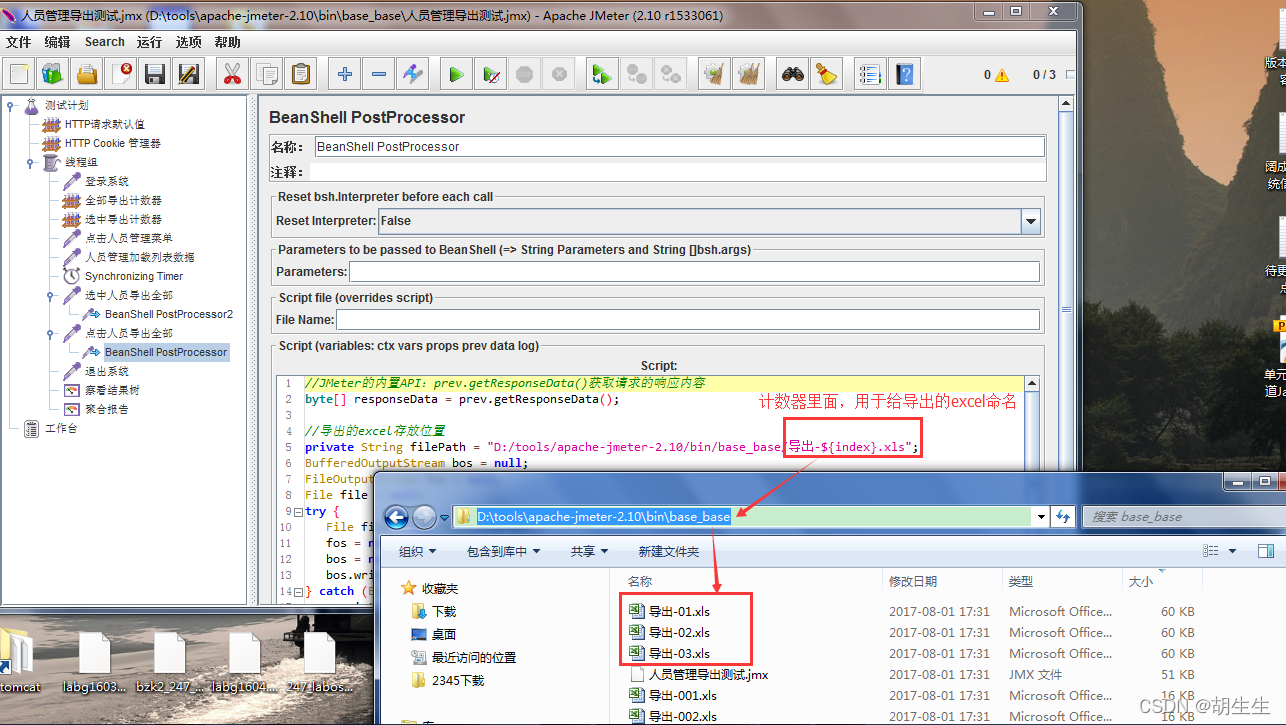Open the 文件 menu
This screenshot has width=1286, height=725.
pyautogui.click(x=19, y=42)
